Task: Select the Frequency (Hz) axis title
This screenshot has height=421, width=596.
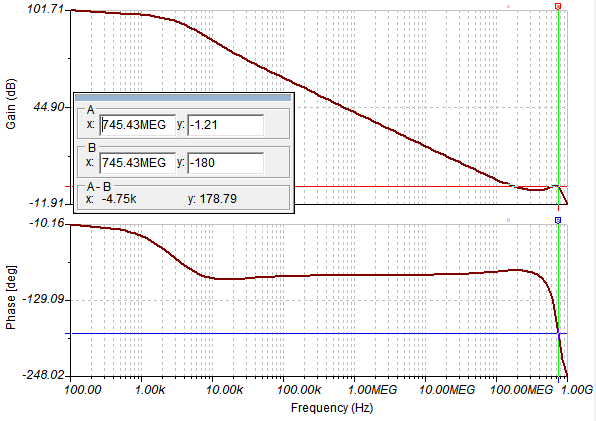Action: point(332,408)
